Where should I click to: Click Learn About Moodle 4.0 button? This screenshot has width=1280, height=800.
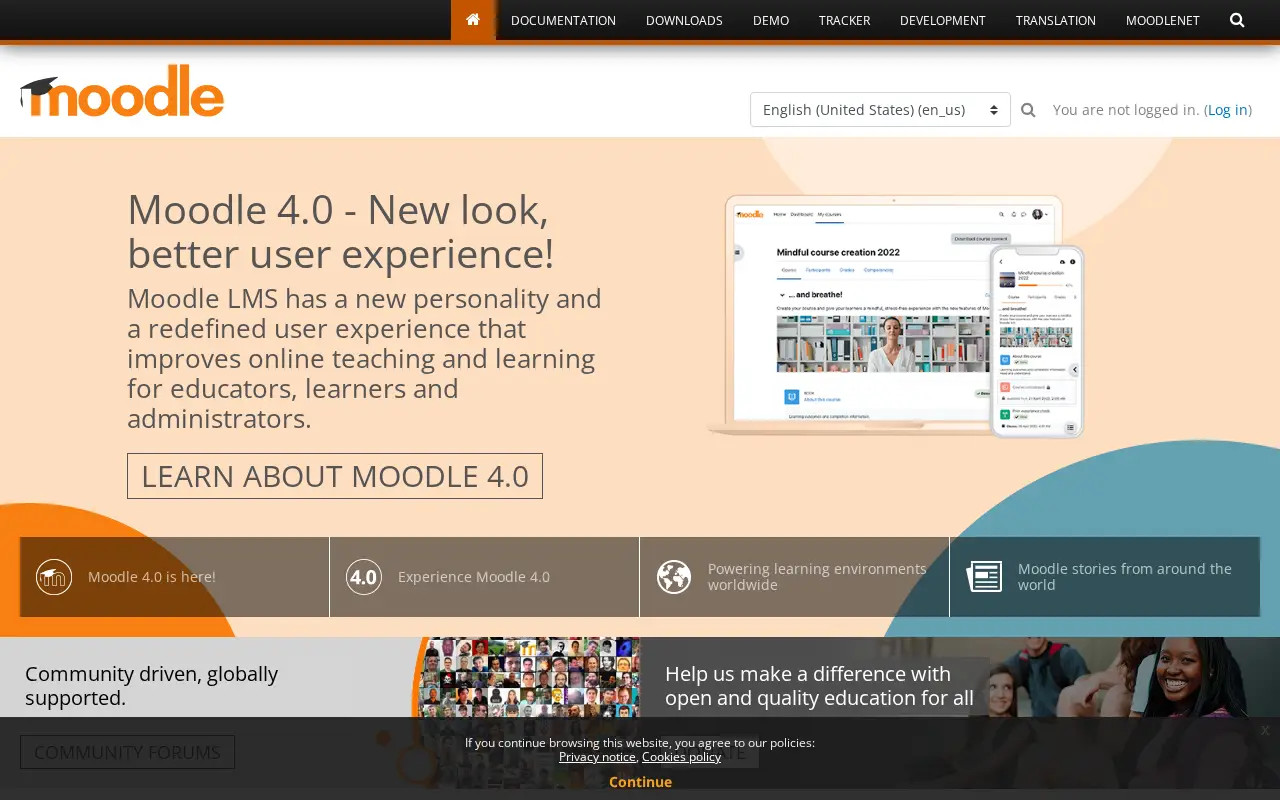point(335,476)
